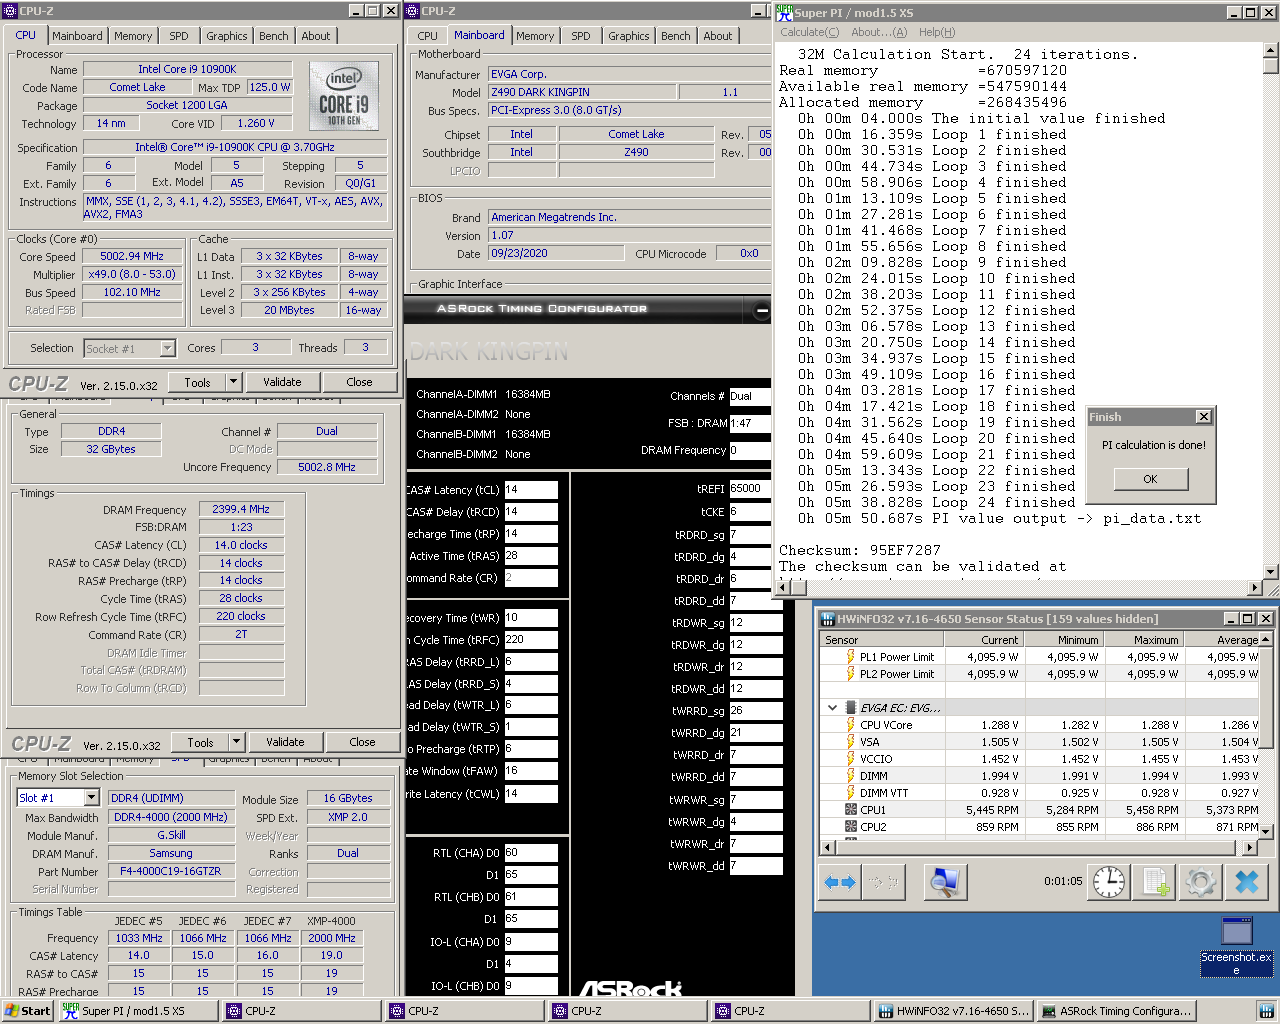Click Intel Core i9 logo in CPU-Z

click(x=344, y=95)
